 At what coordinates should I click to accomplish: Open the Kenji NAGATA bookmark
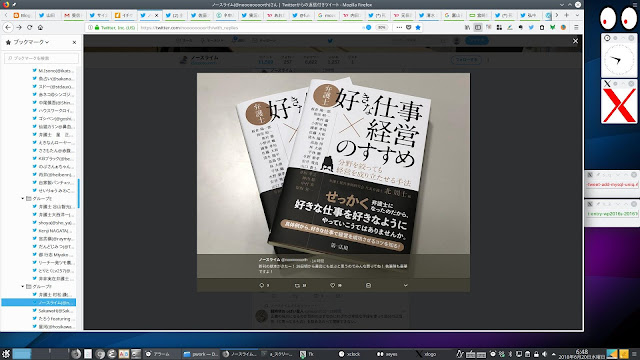[x=53, y=231]
